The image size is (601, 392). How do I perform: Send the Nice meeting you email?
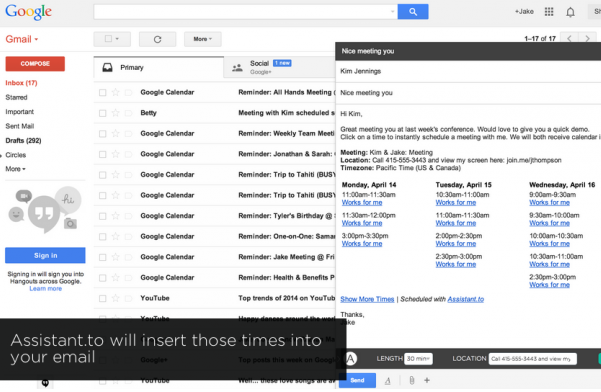pos(357,381)
